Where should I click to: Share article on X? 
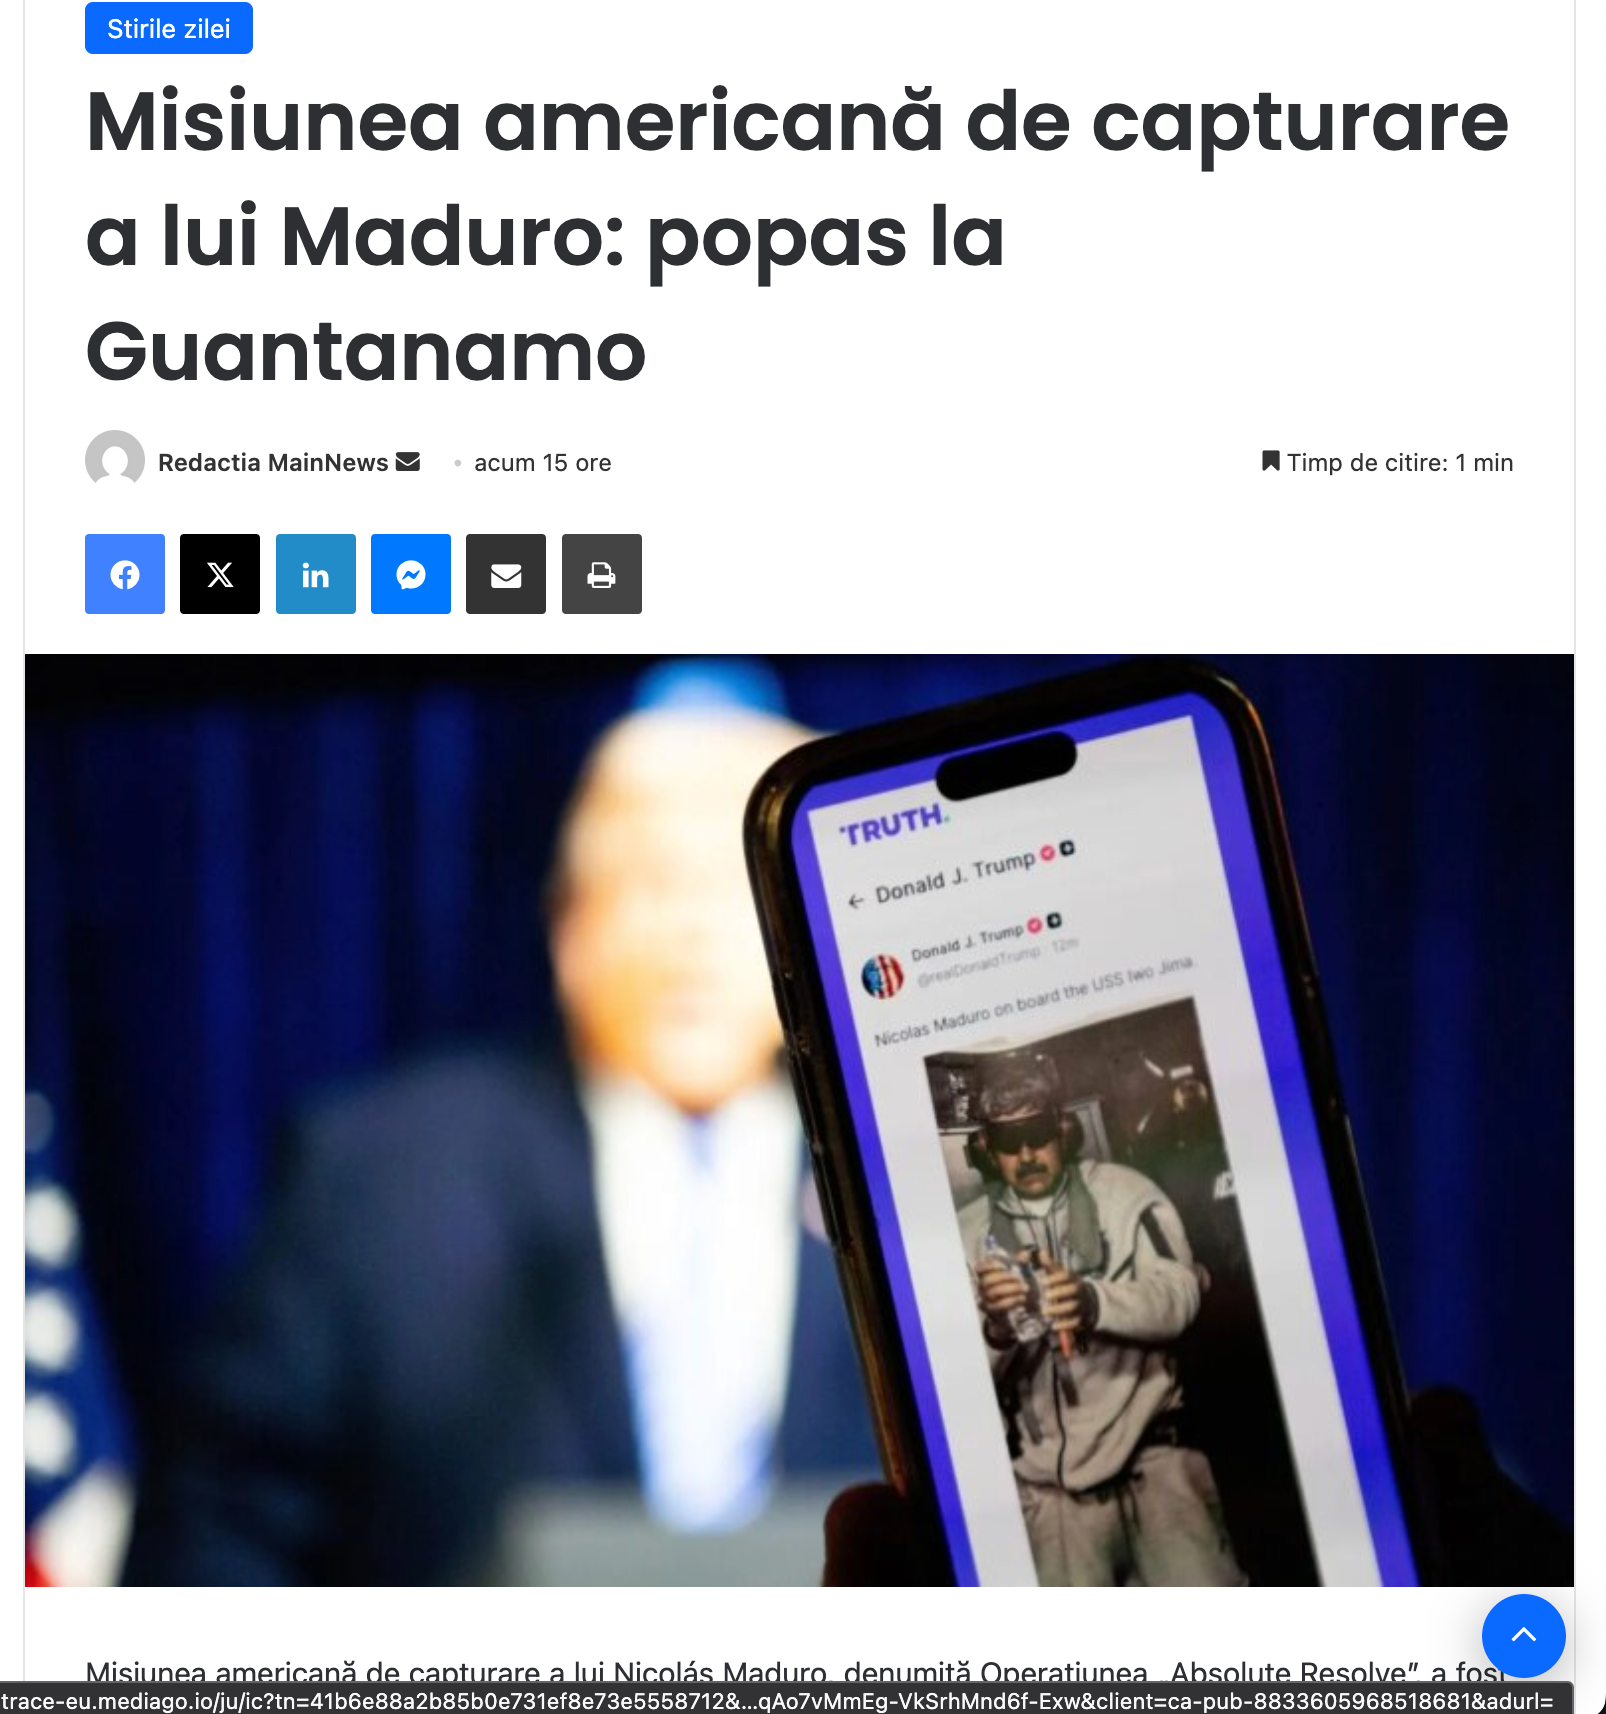click(220, 574)
